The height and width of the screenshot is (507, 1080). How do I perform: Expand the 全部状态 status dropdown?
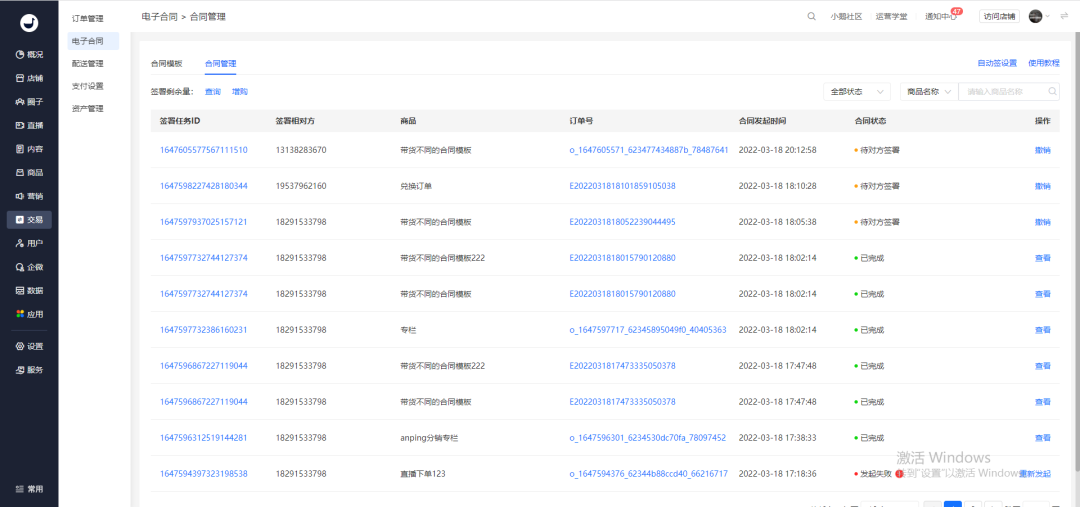click(857, 92)
